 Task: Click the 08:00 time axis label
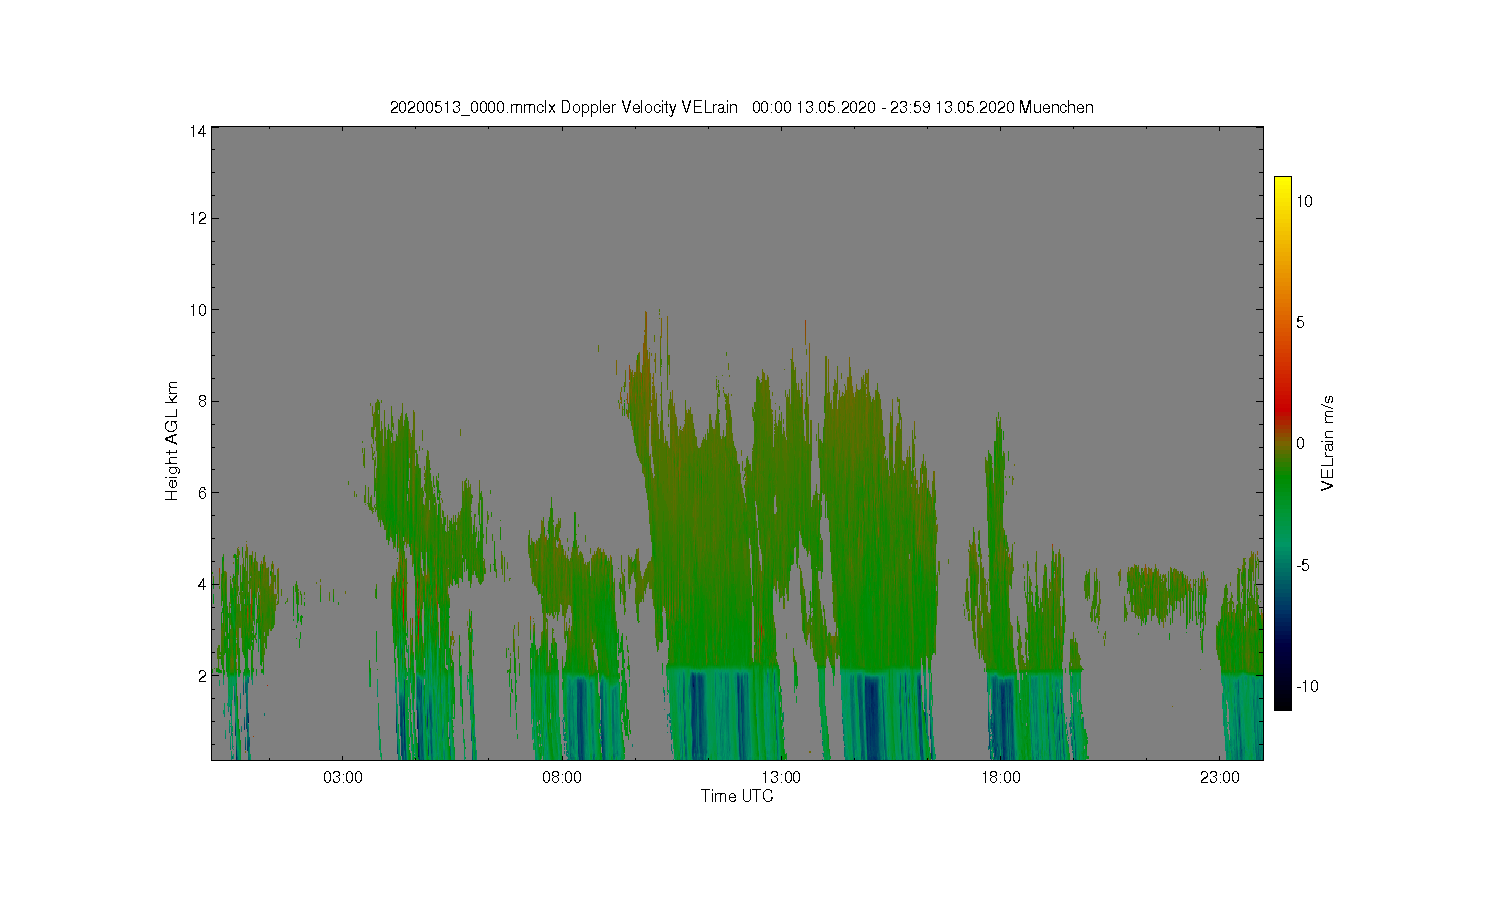click(x=562, y=778)
